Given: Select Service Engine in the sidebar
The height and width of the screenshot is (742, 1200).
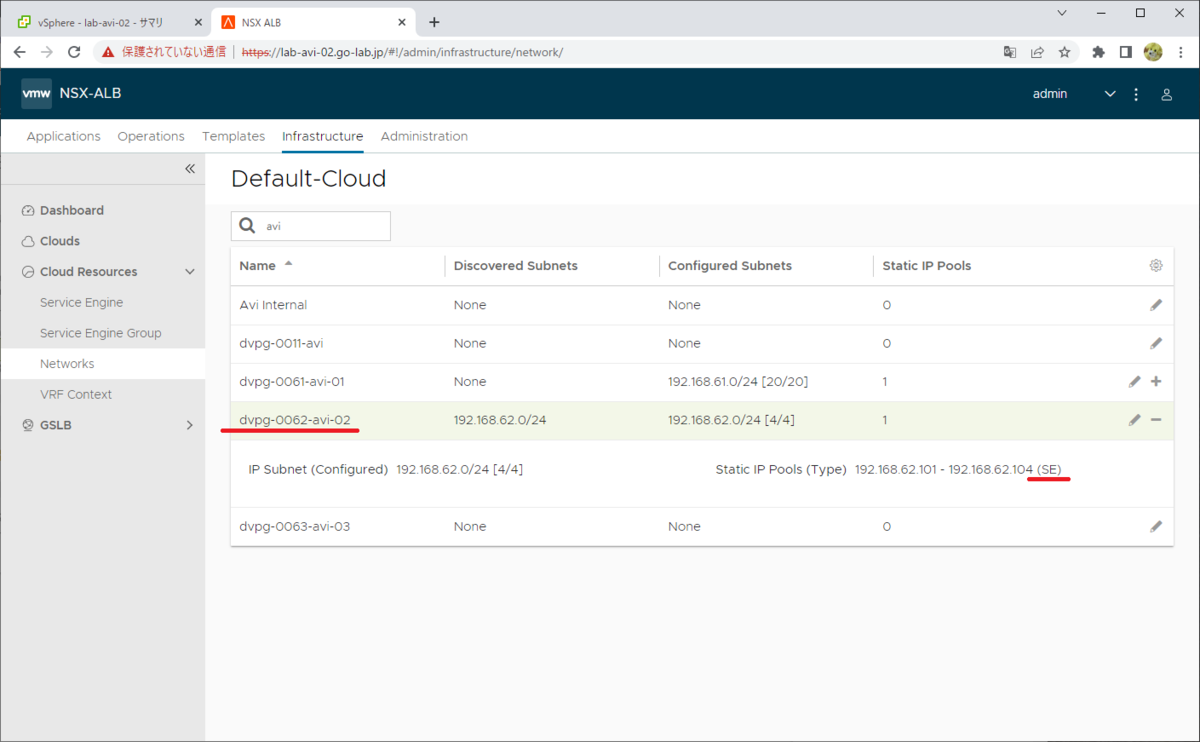Looking at the screenshot, I should (82, 302).
